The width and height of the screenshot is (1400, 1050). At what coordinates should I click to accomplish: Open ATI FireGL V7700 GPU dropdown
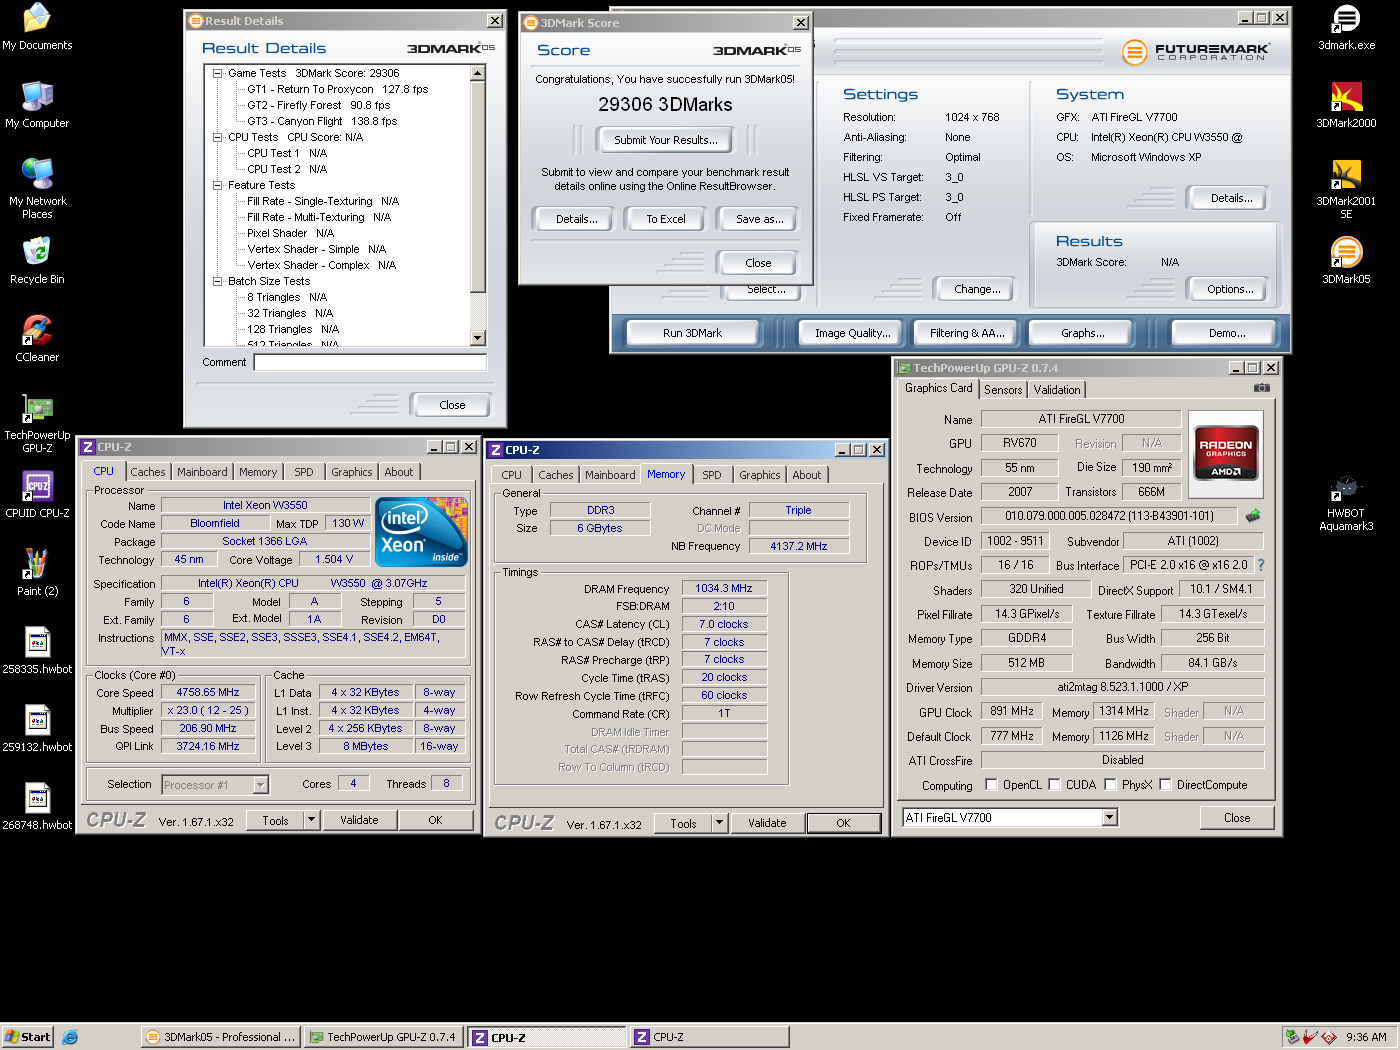point(1109,817)
